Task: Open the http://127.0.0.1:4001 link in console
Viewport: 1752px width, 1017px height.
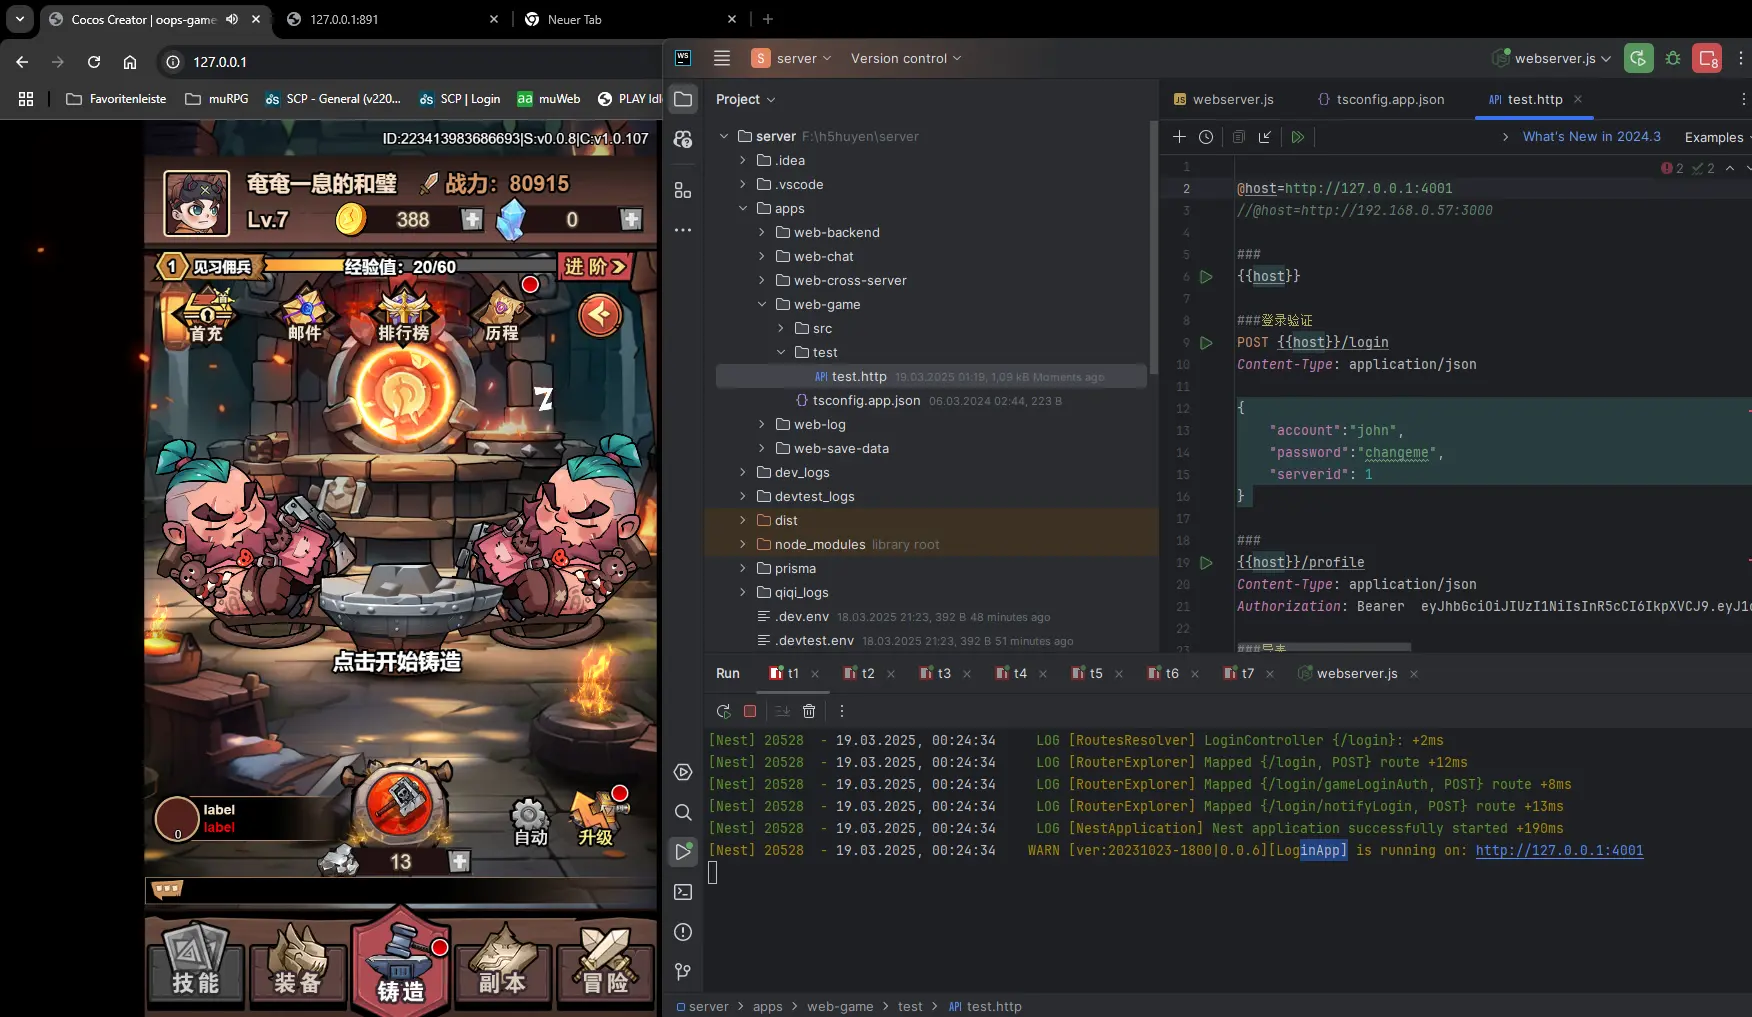Action: pos(1559,850)
